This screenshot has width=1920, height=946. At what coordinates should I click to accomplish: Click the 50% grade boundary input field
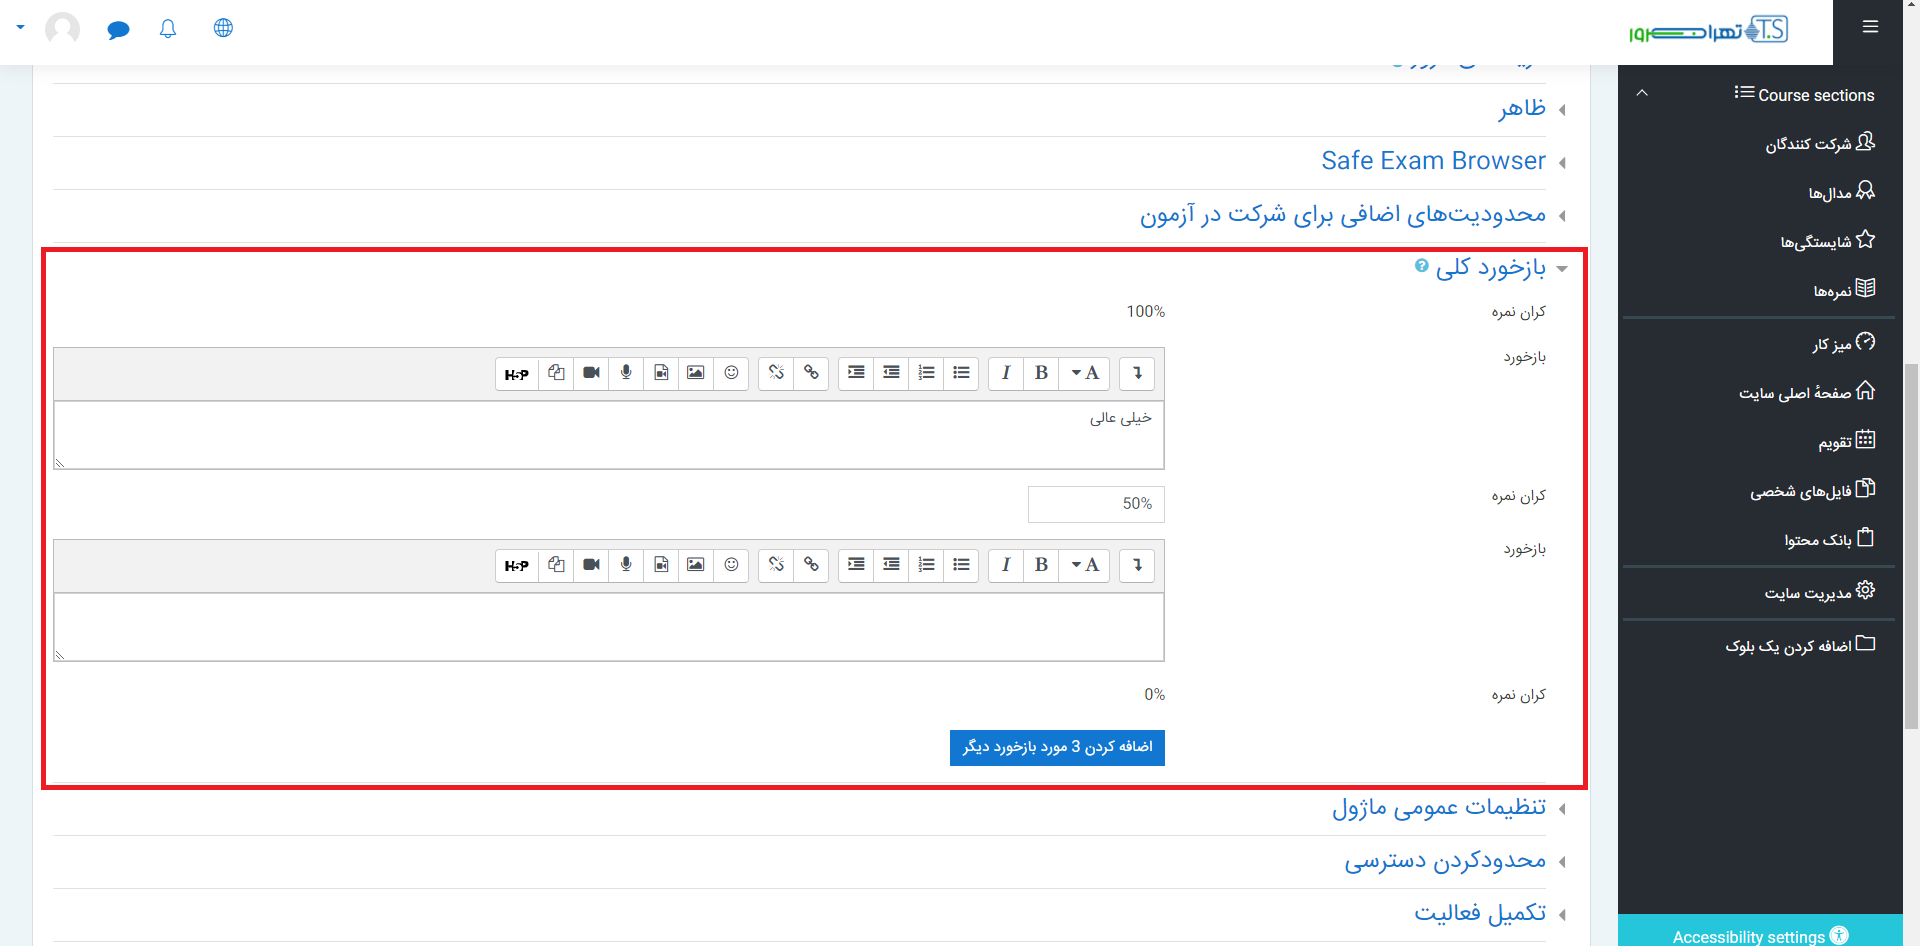coord(1096,504)
